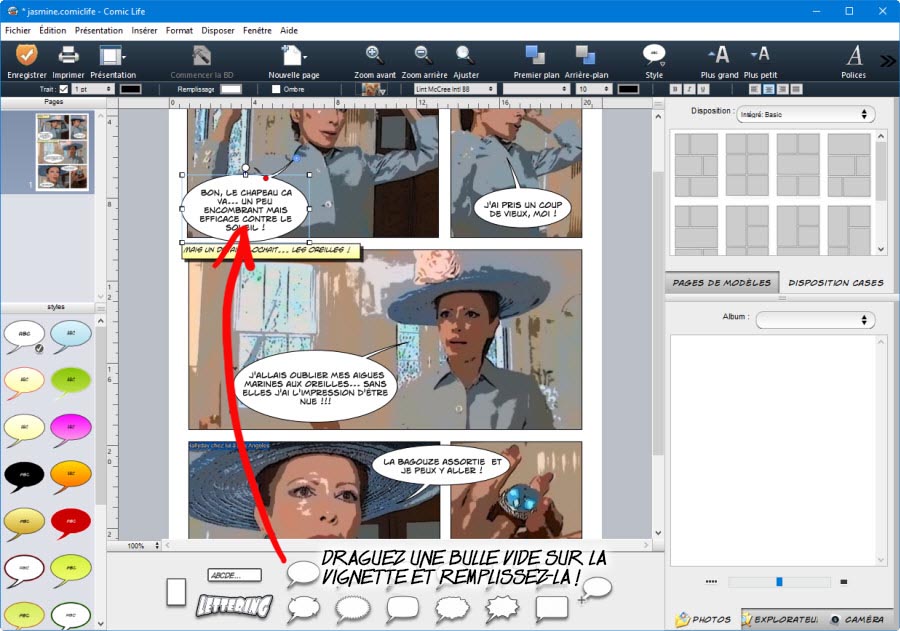Open the Disposer menu
This screenshot has width=900, height=631.
218,30
